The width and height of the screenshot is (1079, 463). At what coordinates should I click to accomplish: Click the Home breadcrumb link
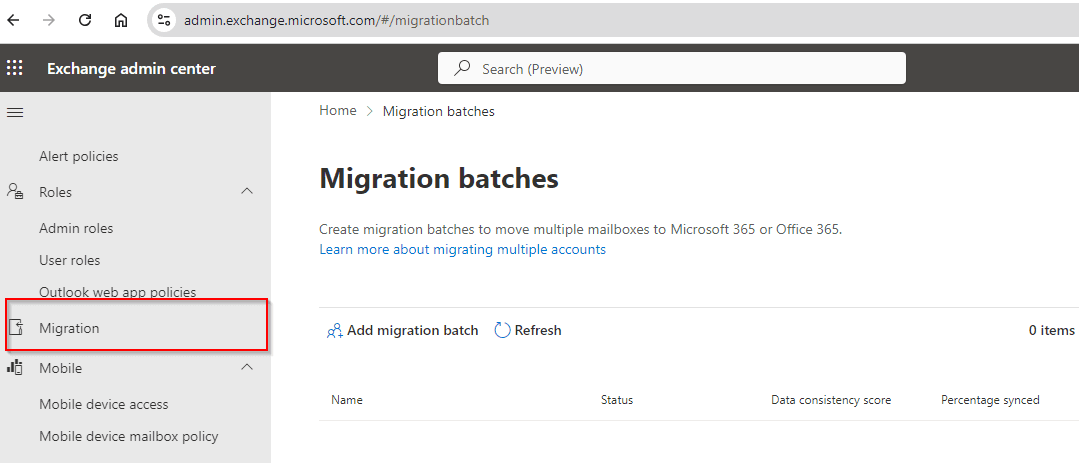[x=337, y=111]
